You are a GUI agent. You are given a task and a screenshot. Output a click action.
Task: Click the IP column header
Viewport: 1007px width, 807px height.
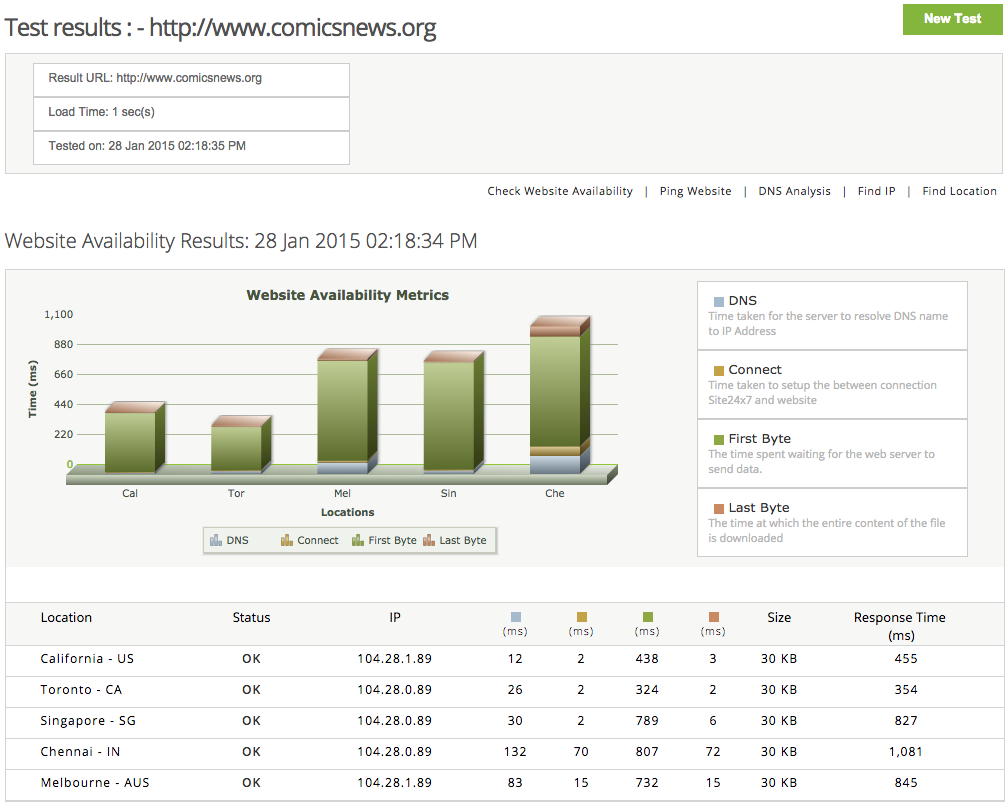pos(395,618)
